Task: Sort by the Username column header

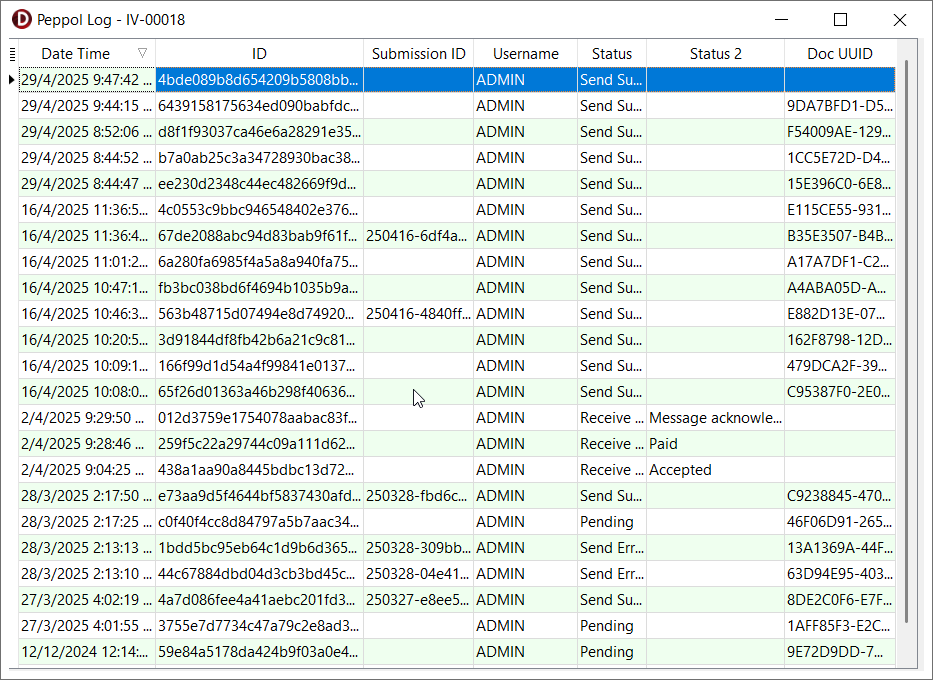Action: pos(525,54)
